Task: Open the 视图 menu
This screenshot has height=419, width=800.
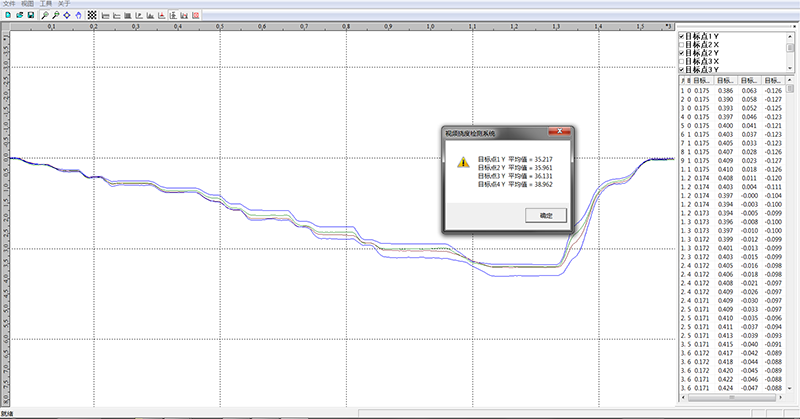Action: coord(28,4)
